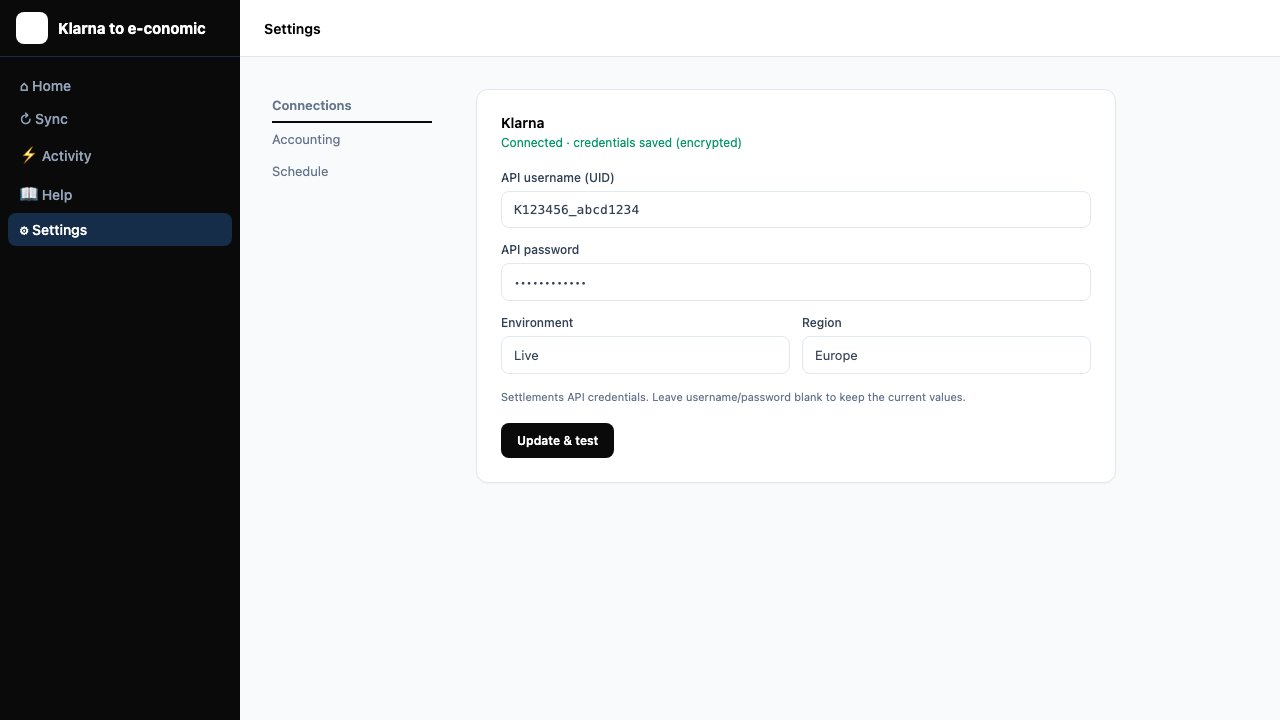
Task: Go to the Home page
Action: tap(120, 86)
